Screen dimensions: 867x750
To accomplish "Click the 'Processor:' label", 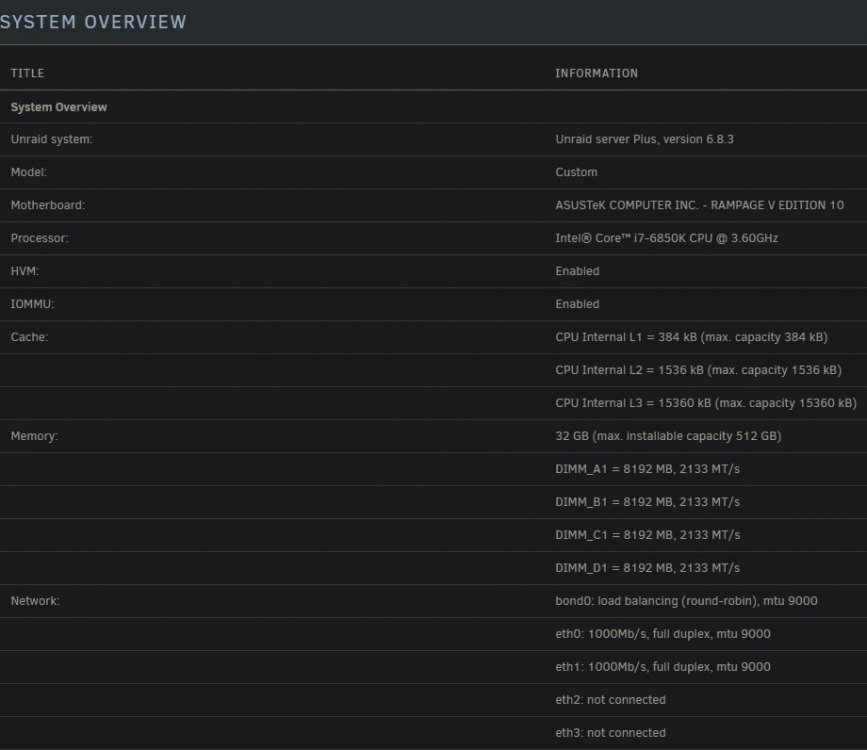I will click(39, 238).
